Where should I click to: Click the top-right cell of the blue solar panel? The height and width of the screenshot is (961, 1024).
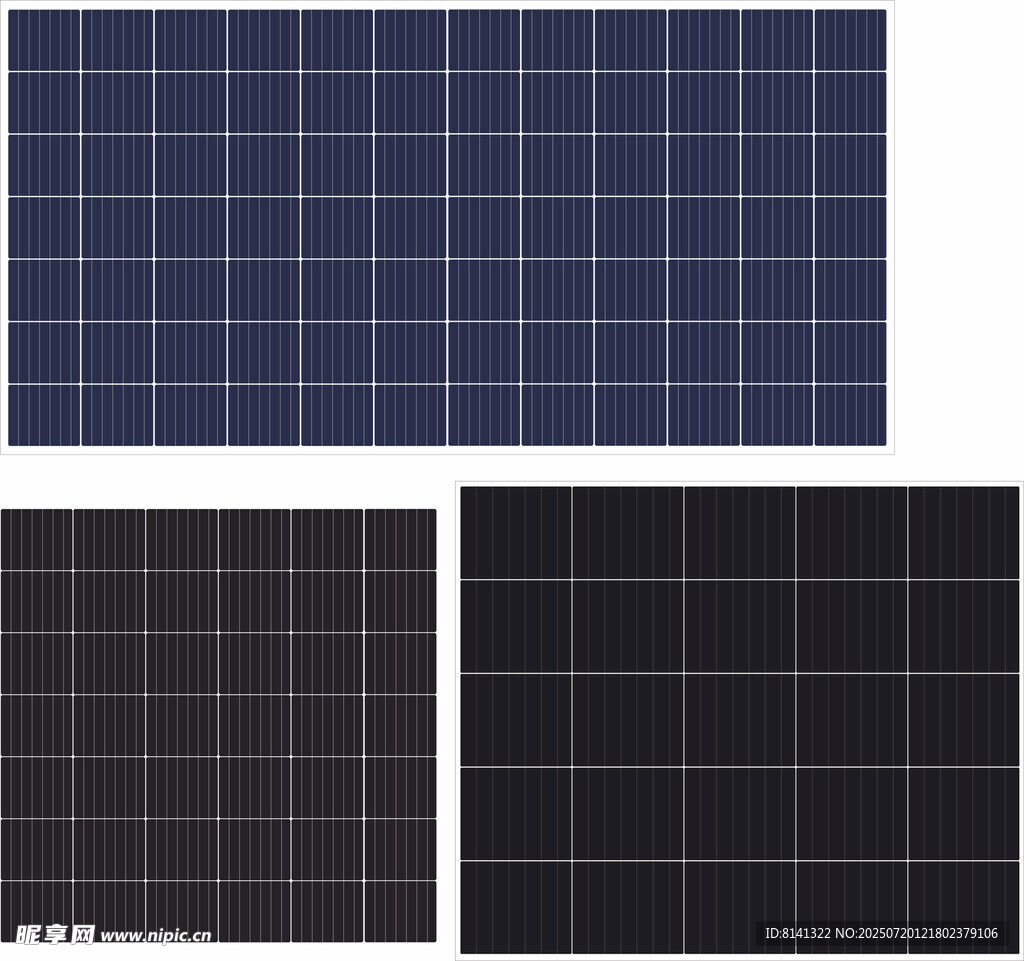click(x=850, y=40)
